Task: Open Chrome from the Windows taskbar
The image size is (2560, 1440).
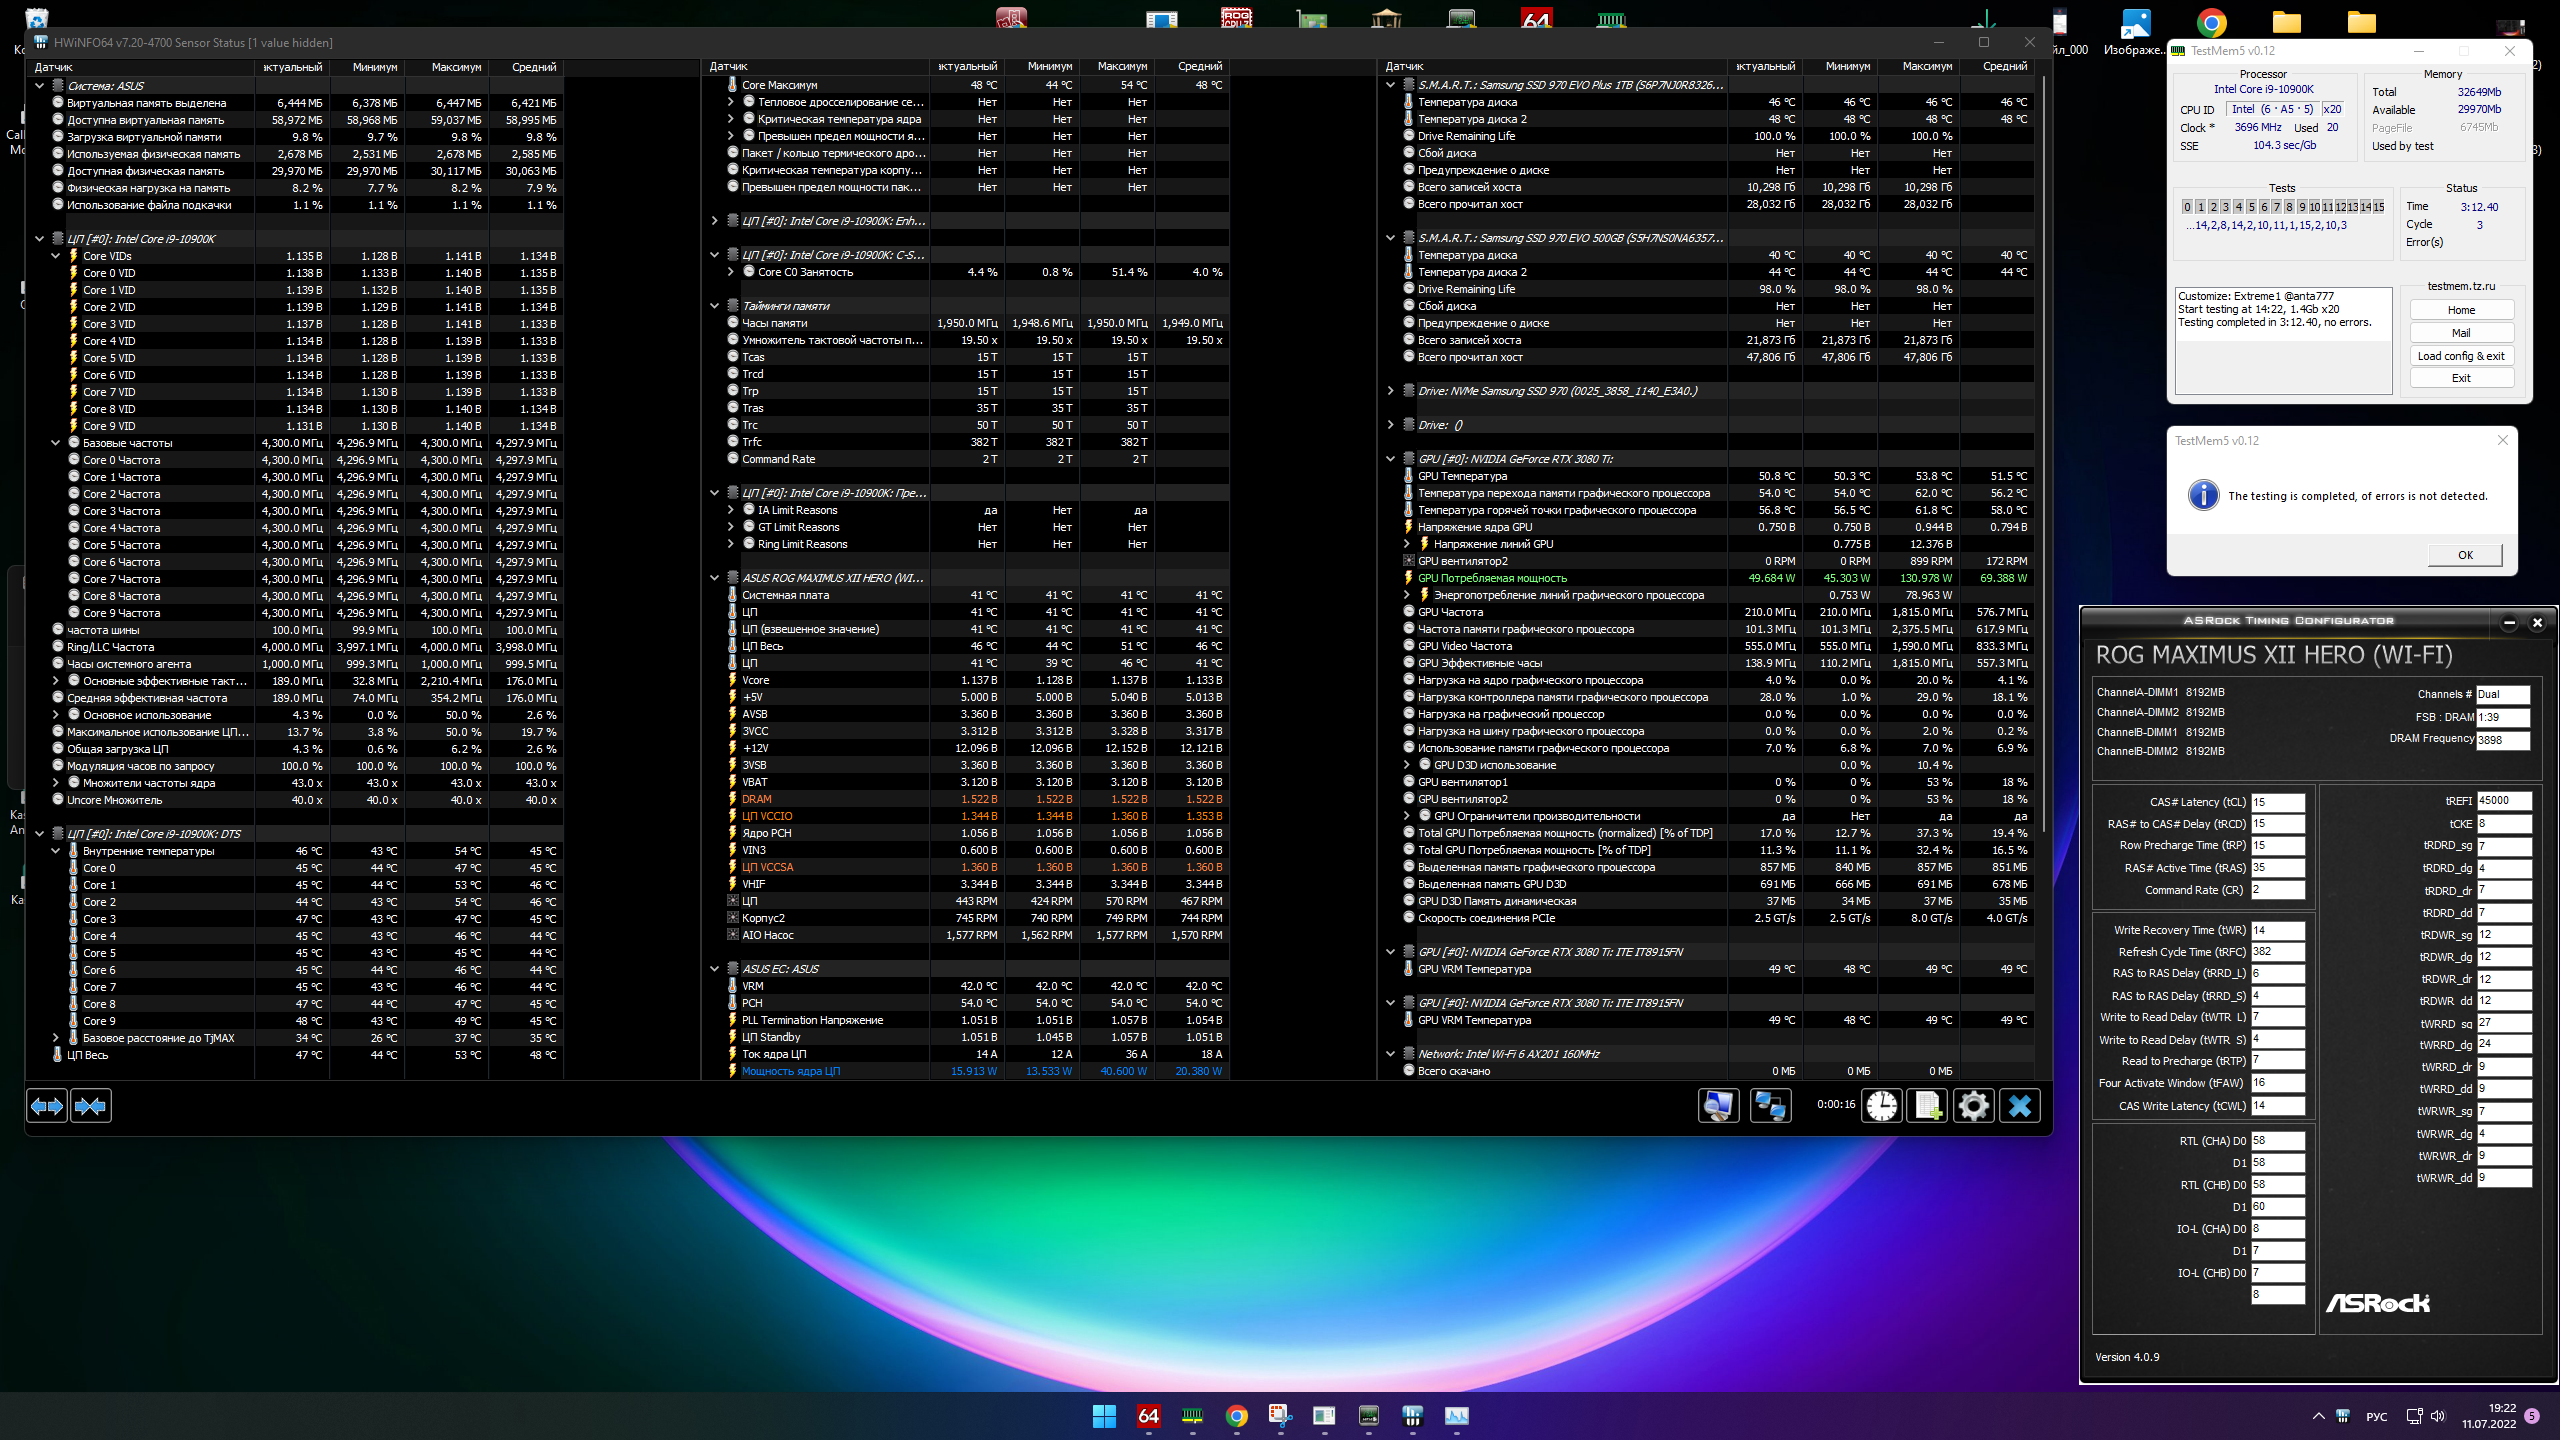Action: [x=1237, y=1416]
